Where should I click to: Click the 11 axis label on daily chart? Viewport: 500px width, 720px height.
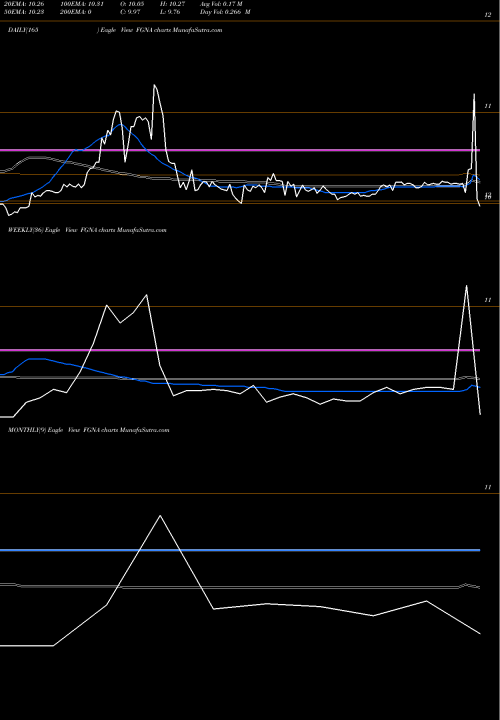click(x=488, y=106)
